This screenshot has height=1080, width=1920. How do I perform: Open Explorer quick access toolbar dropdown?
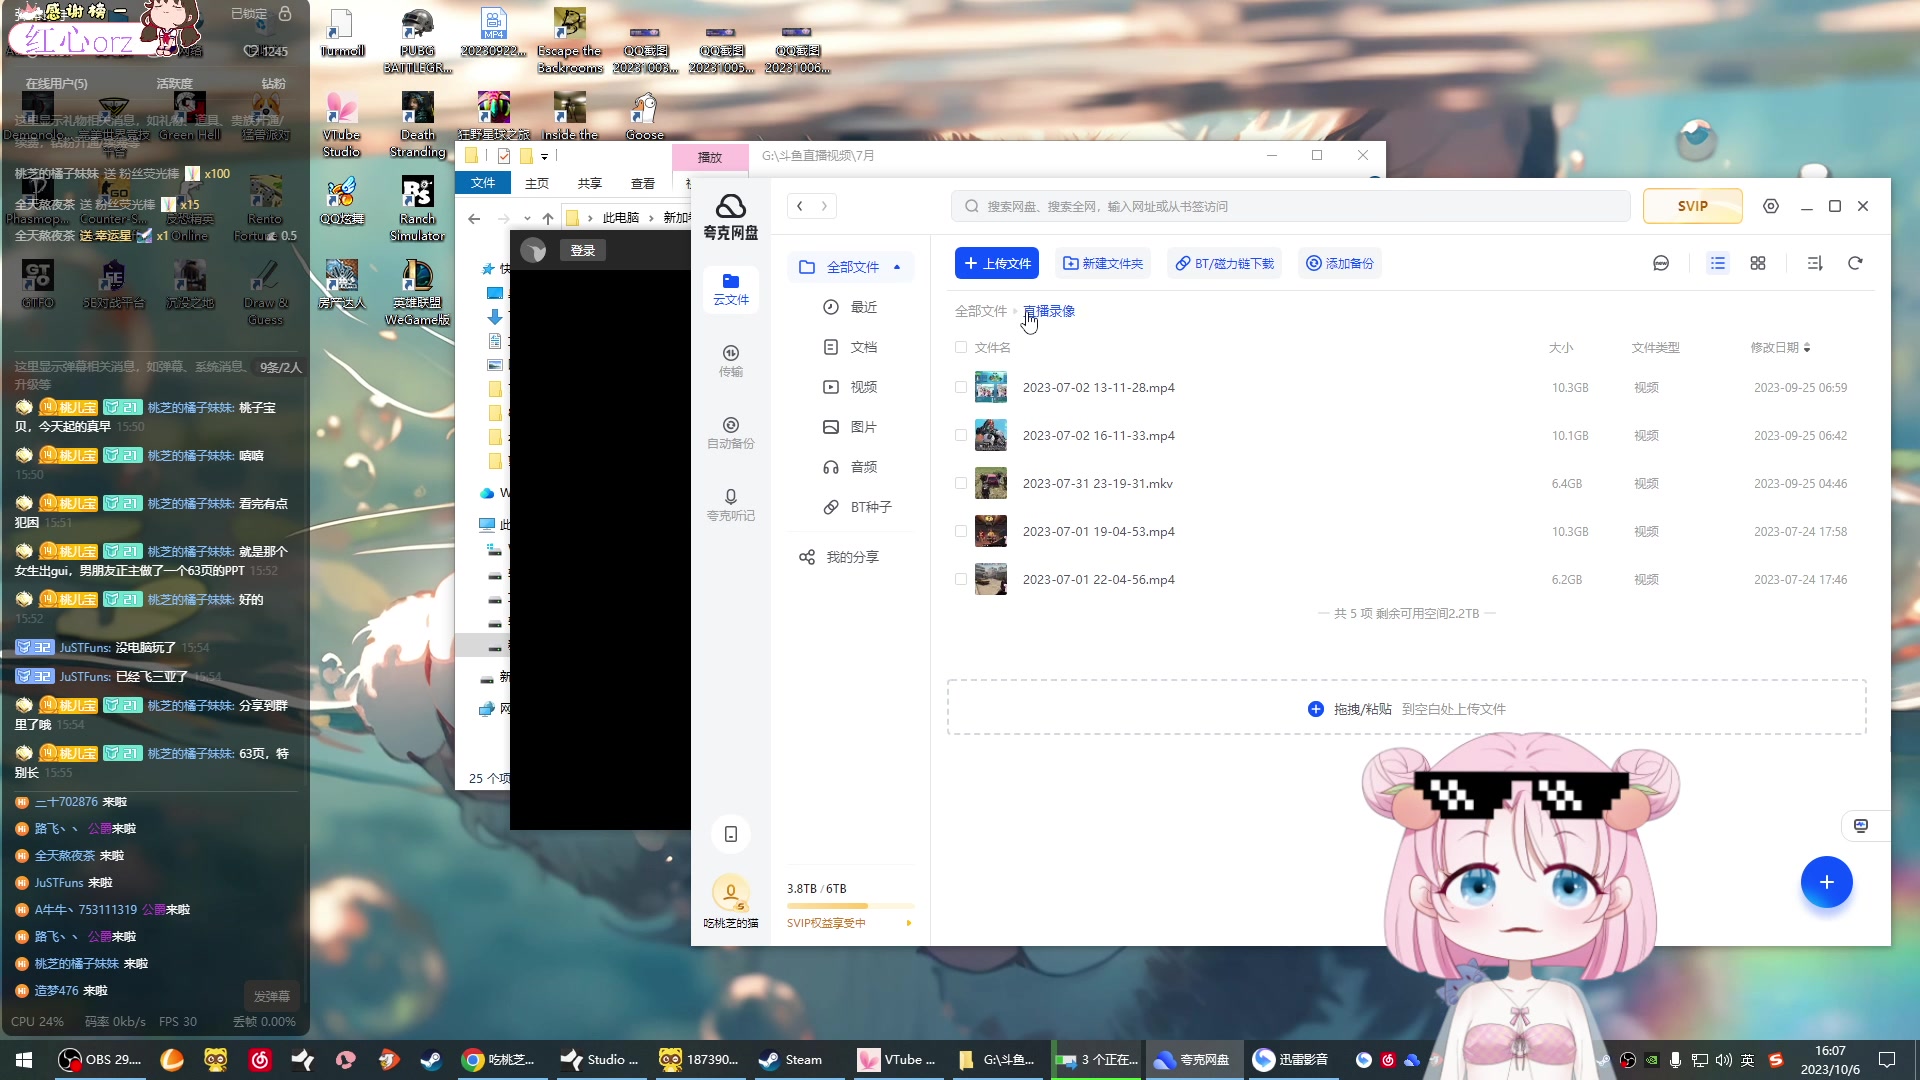tap(544, 156)
